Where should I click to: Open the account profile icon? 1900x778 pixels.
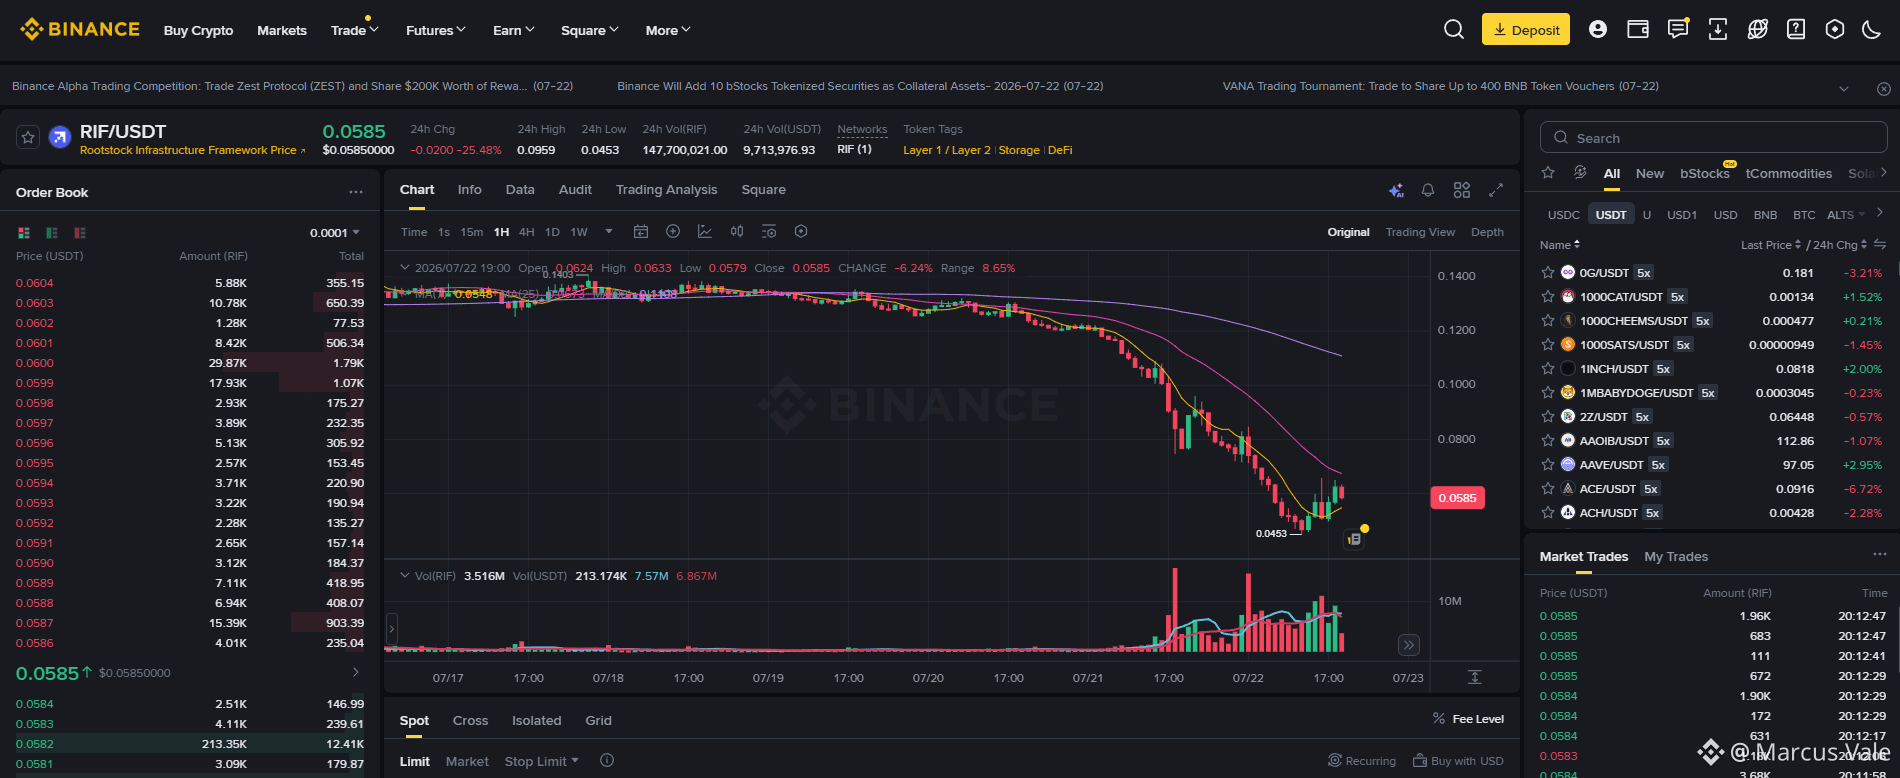[x=1598, y=29]
